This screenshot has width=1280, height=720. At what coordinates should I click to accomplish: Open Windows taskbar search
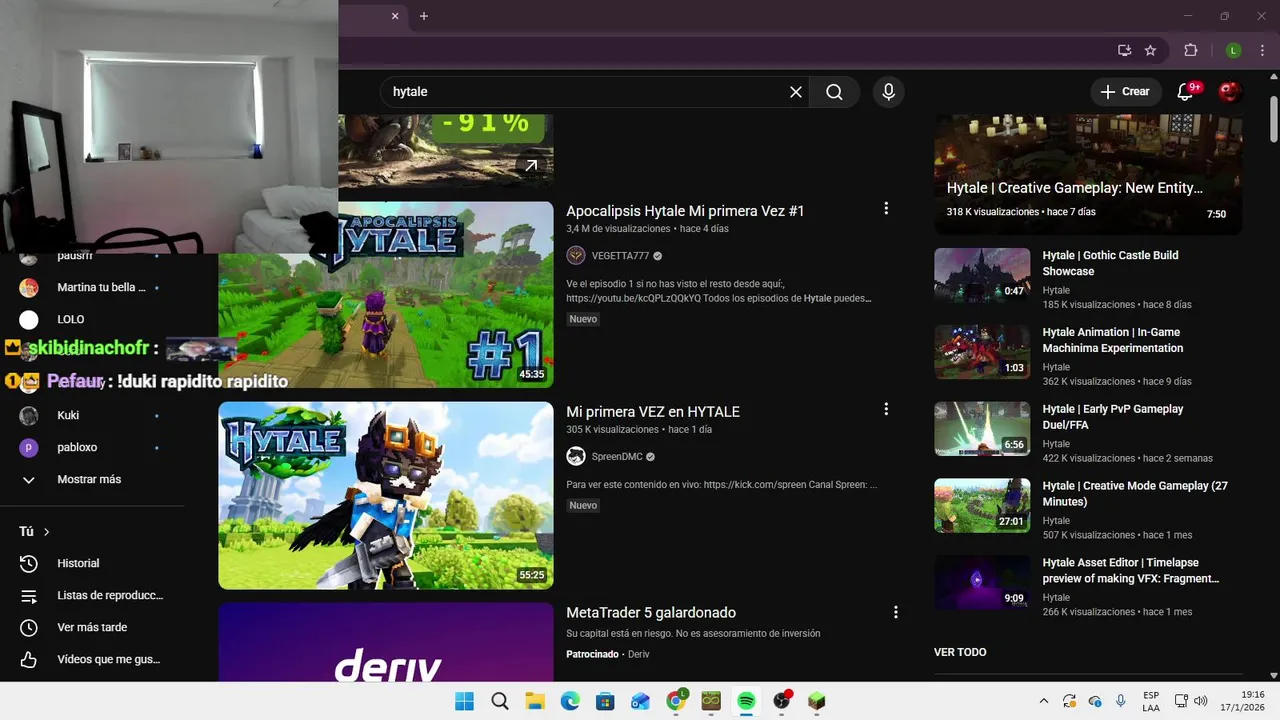tap(500, 701)
